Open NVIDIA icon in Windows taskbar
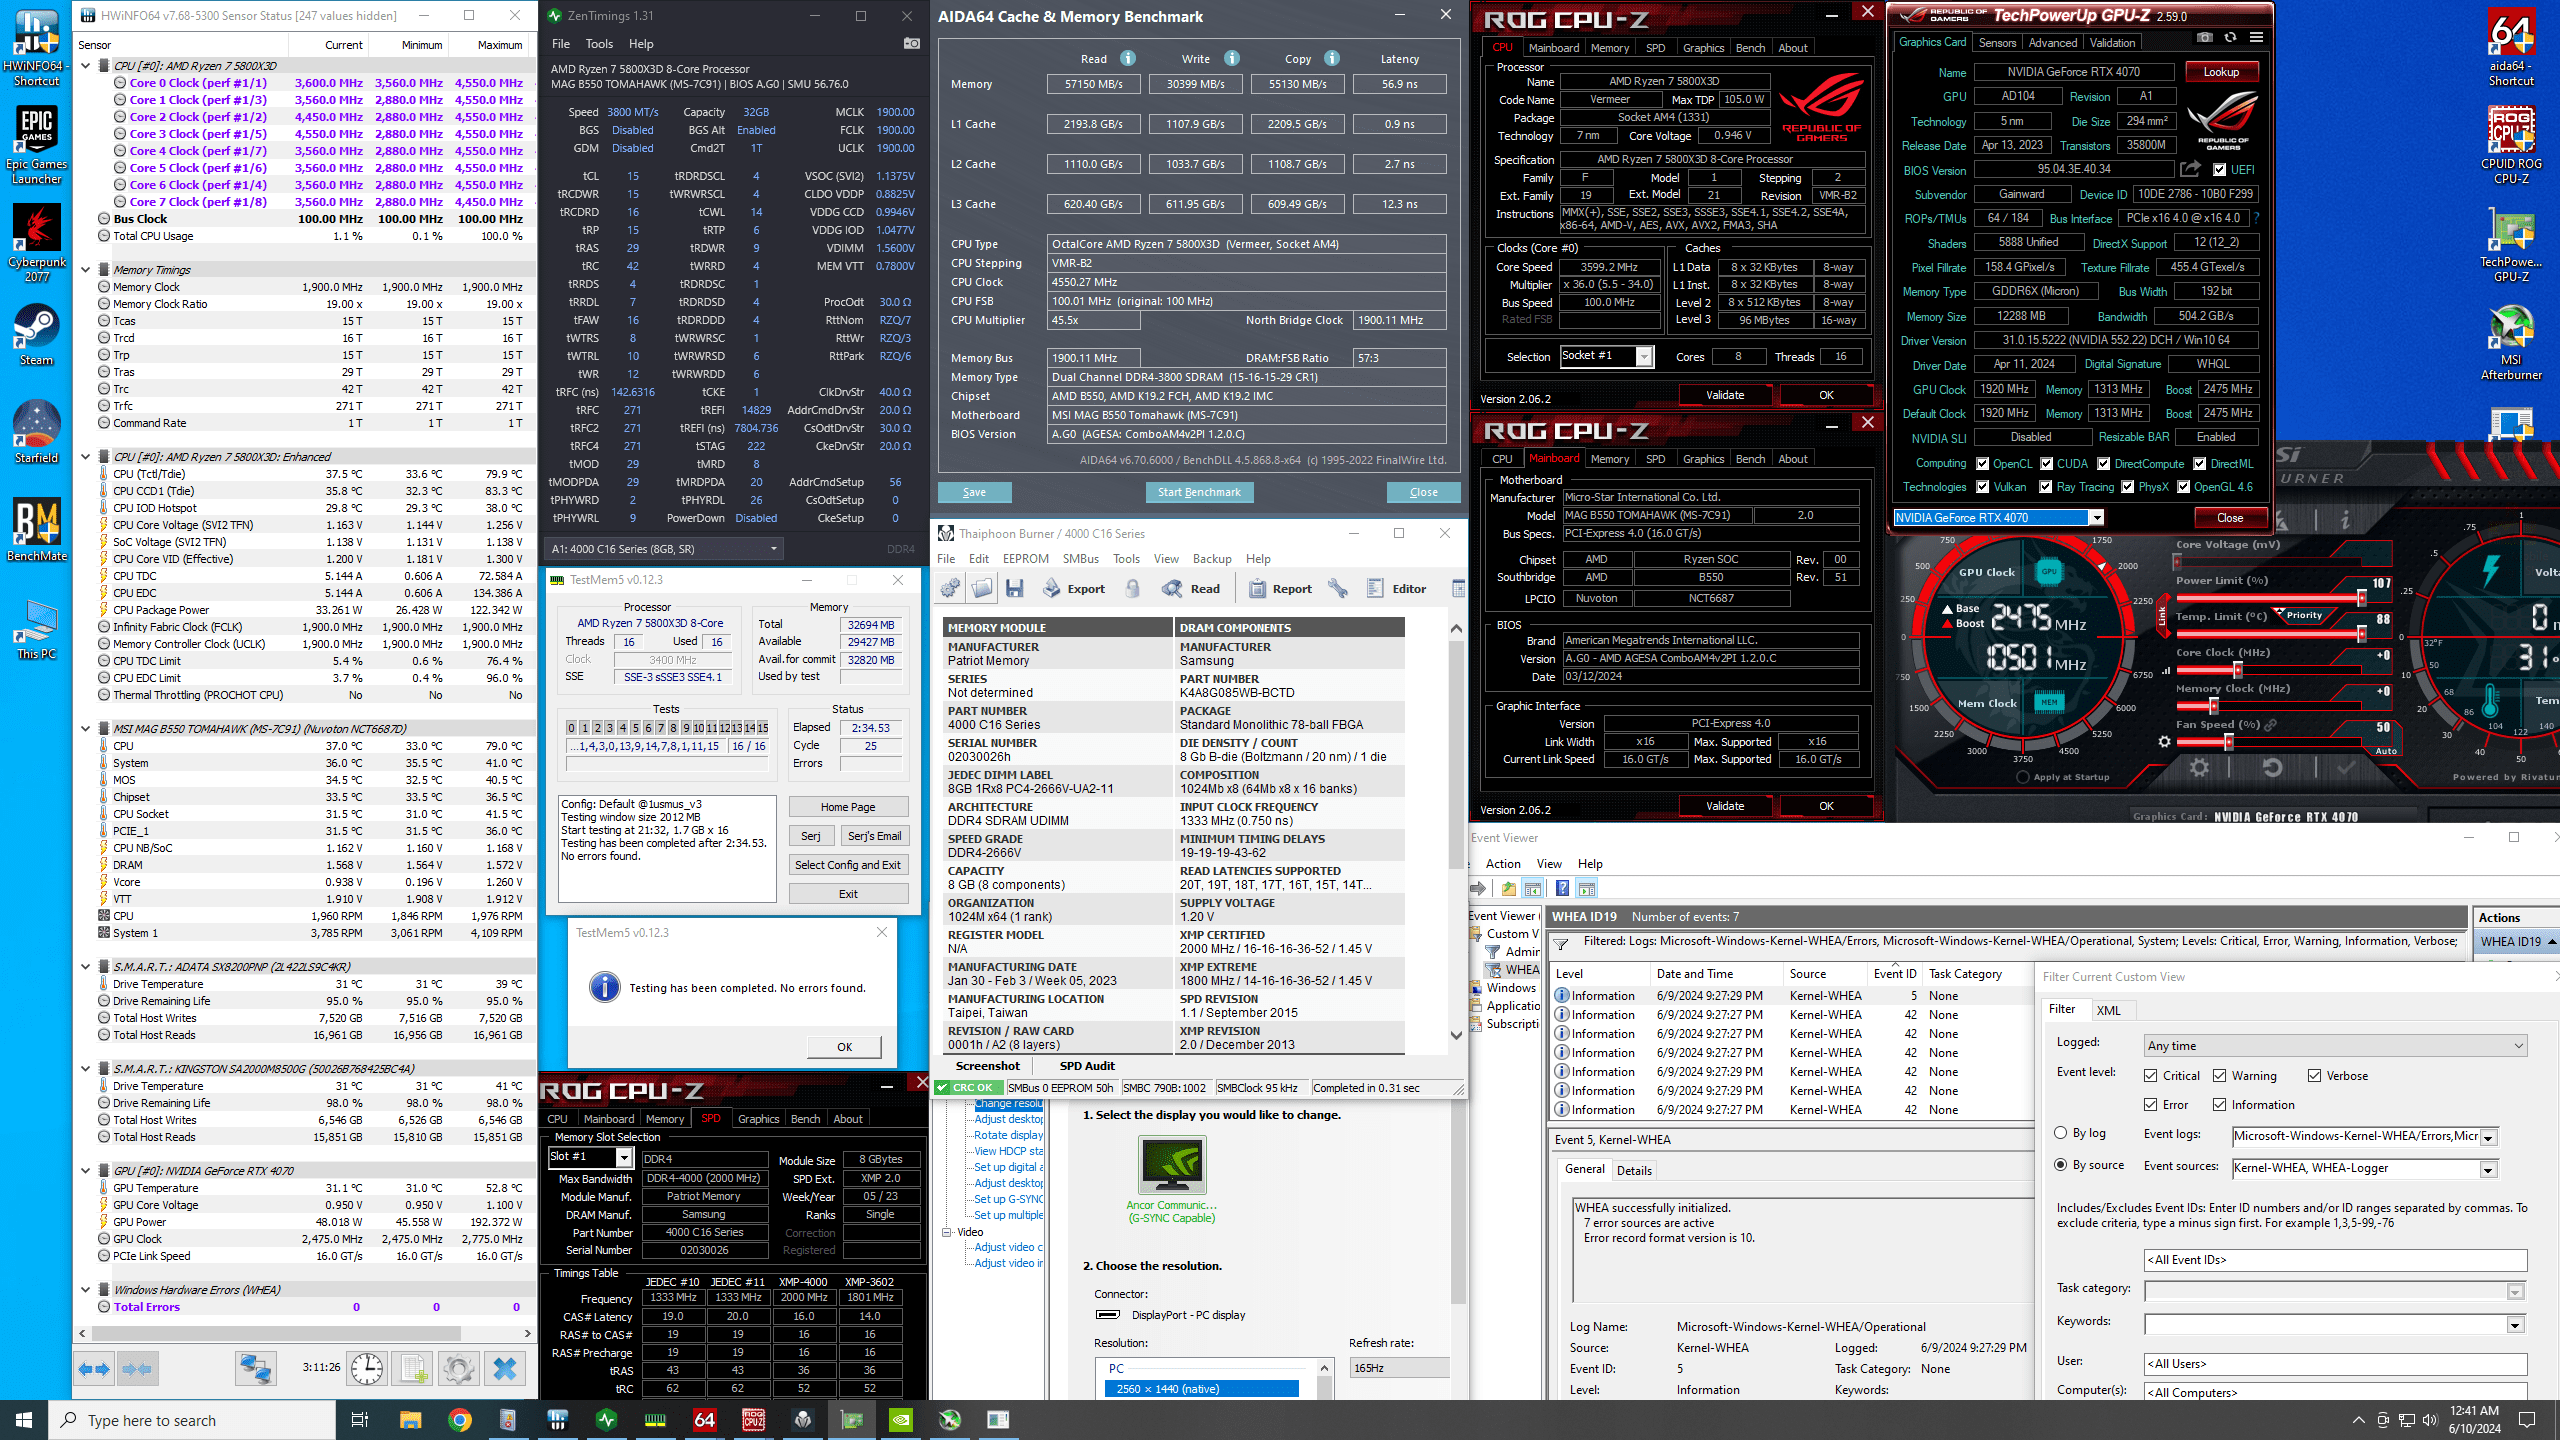This screenshot has width=2560, height=1440. click(x=900, y=1419)
